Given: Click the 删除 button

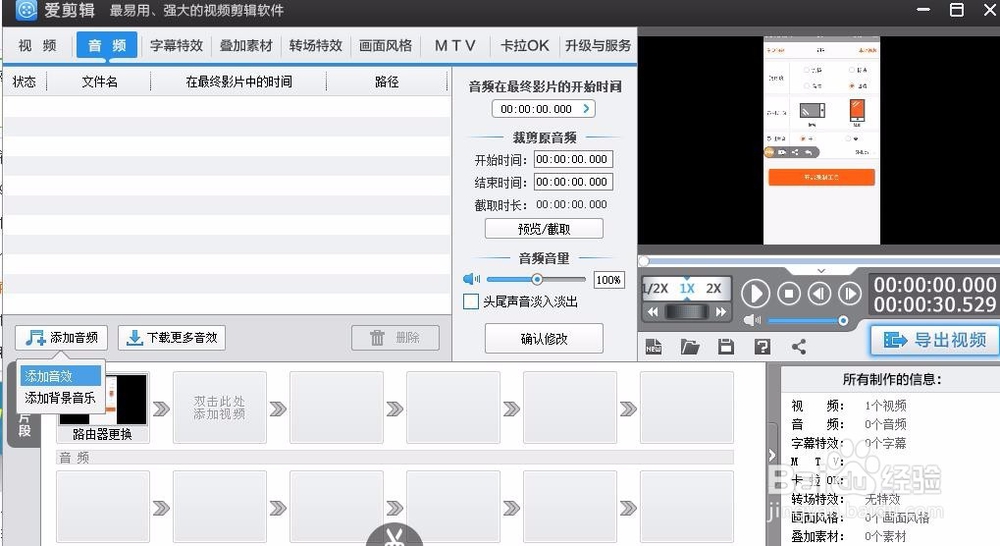Looking at the screenshot, I should pos(395,337).
